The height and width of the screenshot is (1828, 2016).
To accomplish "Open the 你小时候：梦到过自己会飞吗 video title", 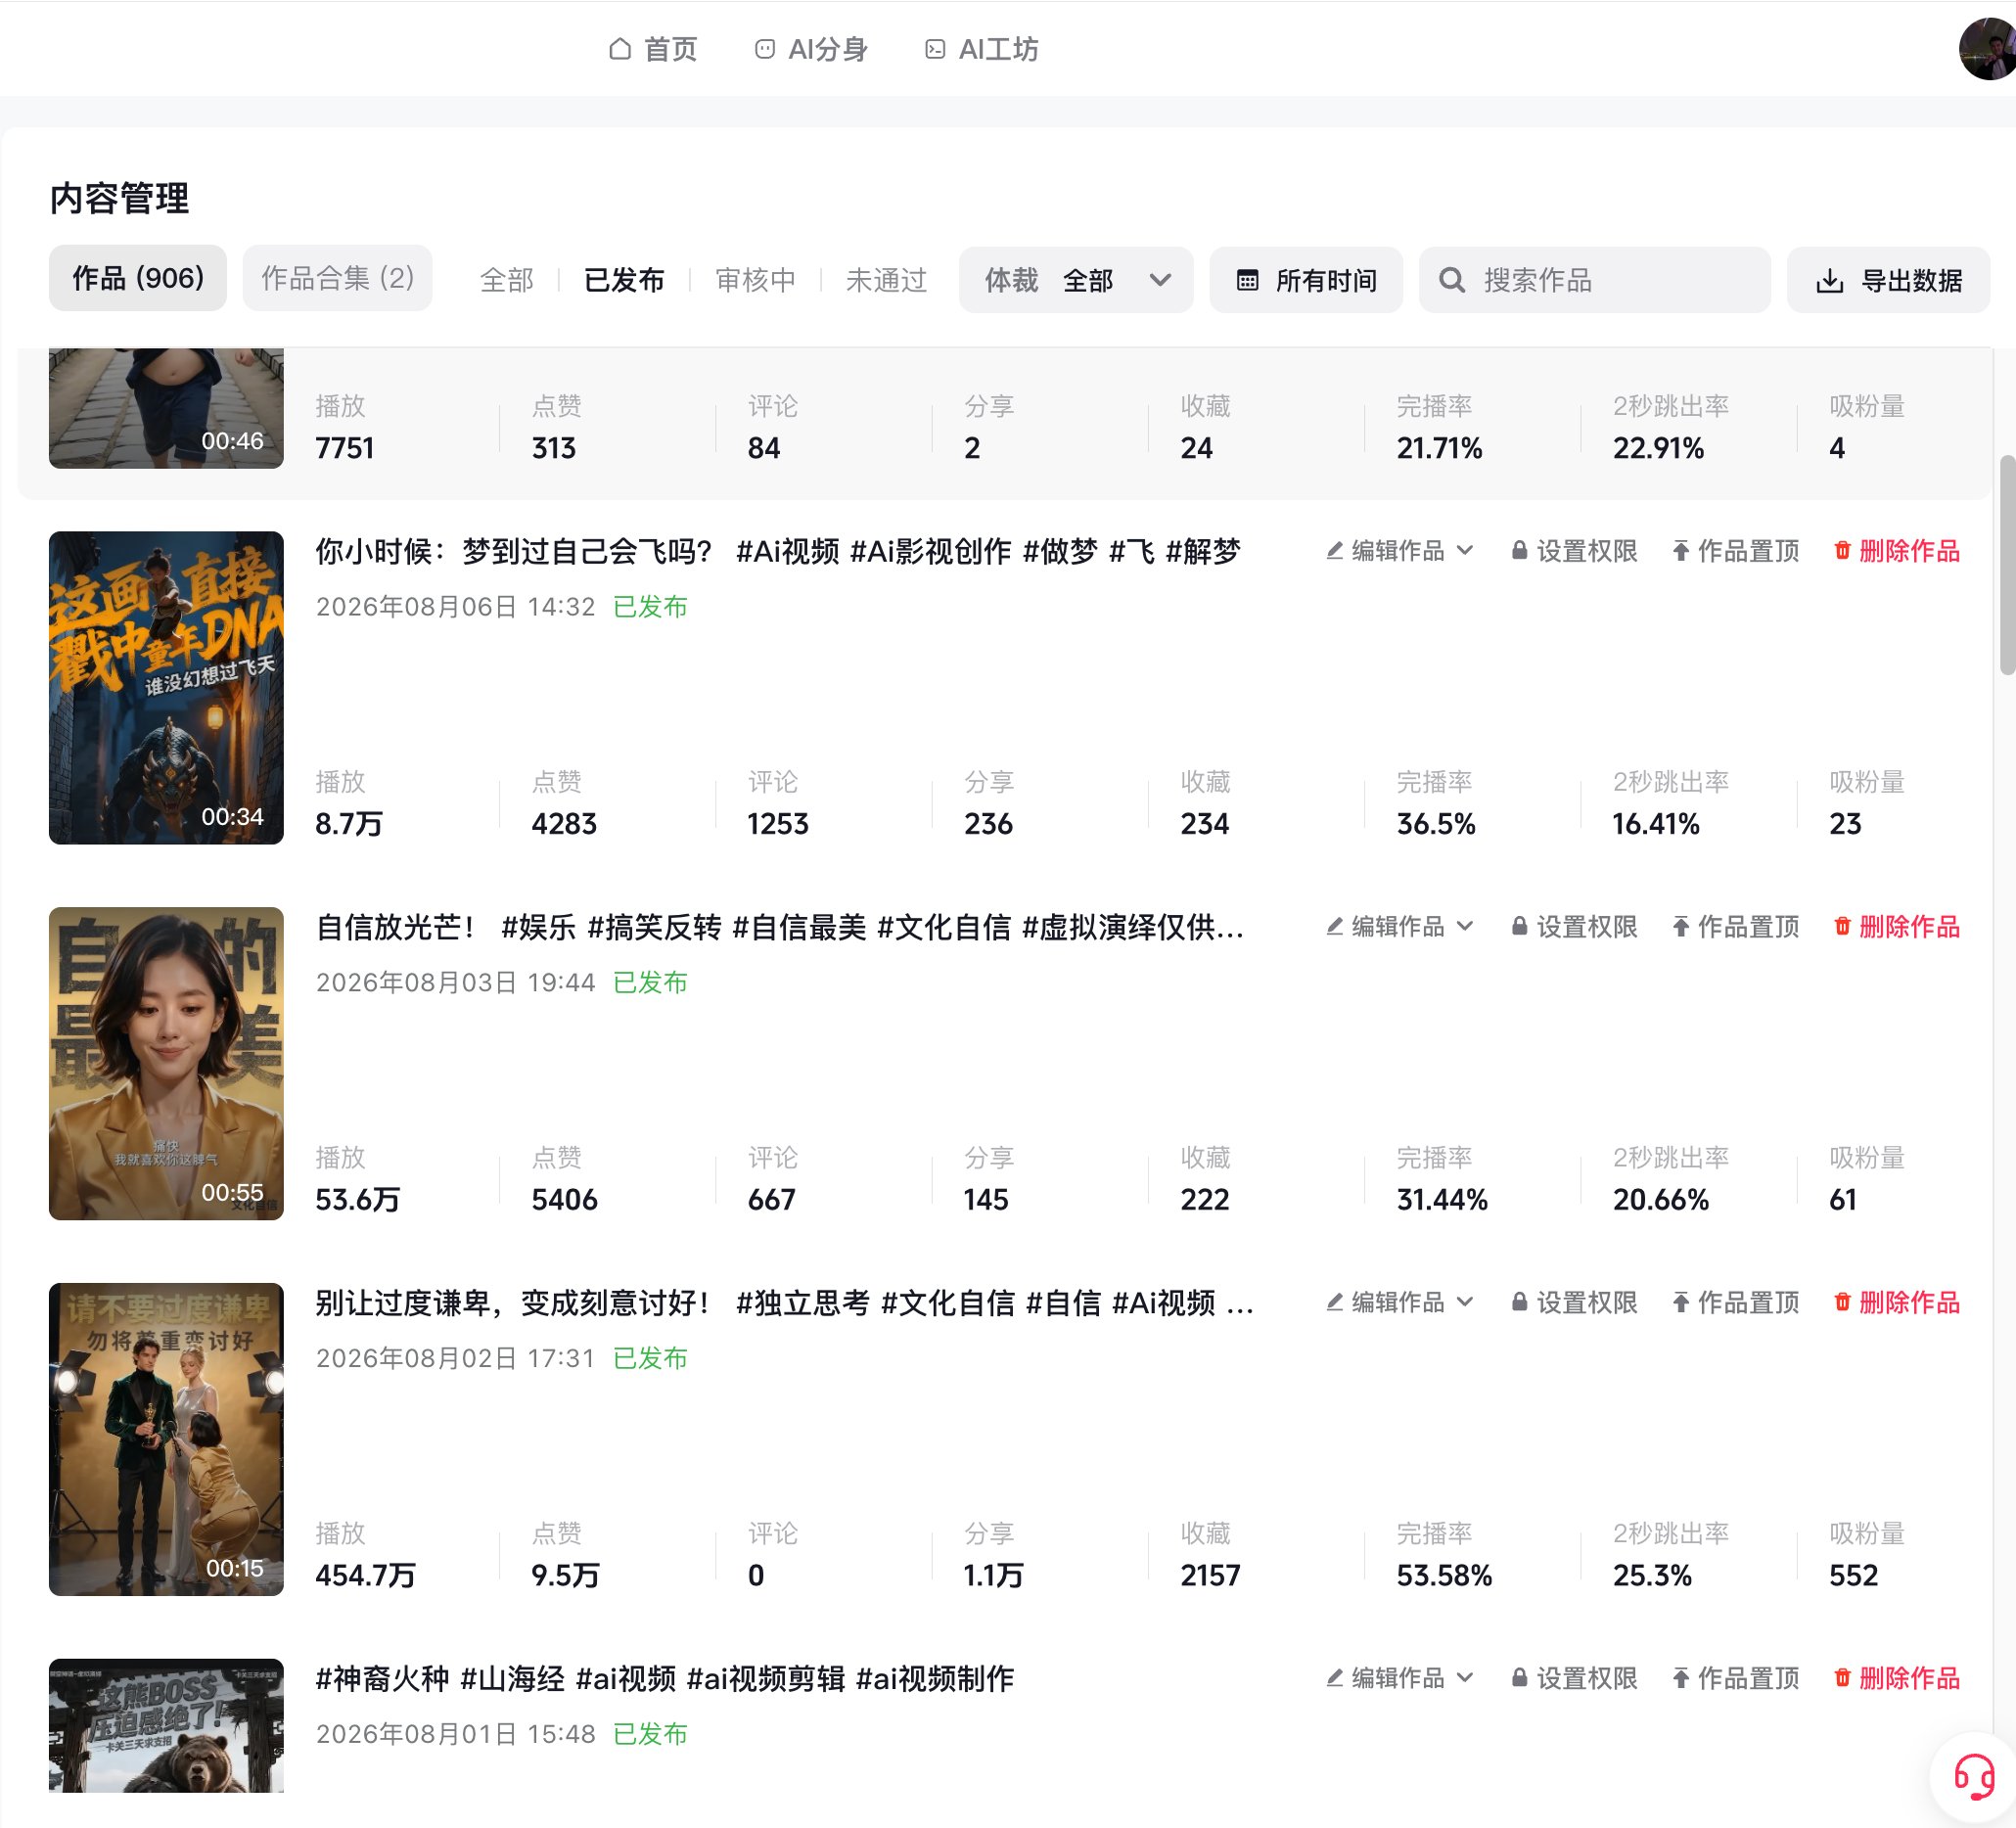I will pyautogui.click(x=778, y=551).
